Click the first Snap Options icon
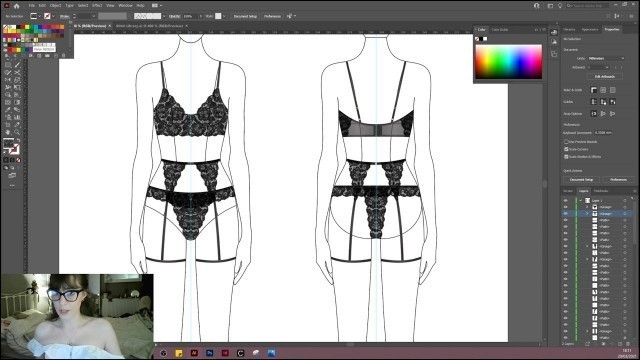 click(594, 114)
